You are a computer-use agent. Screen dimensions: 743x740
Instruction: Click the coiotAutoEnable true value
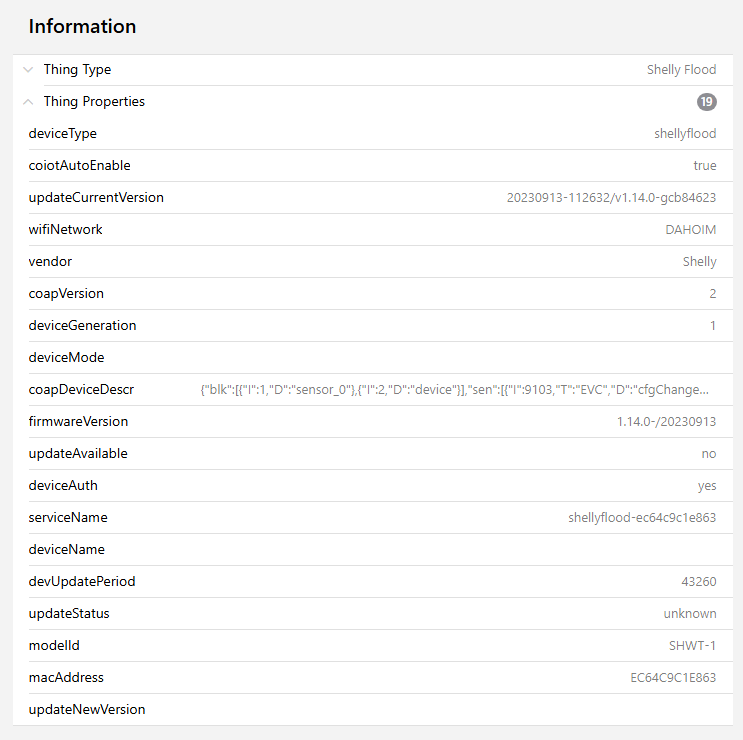704,166
